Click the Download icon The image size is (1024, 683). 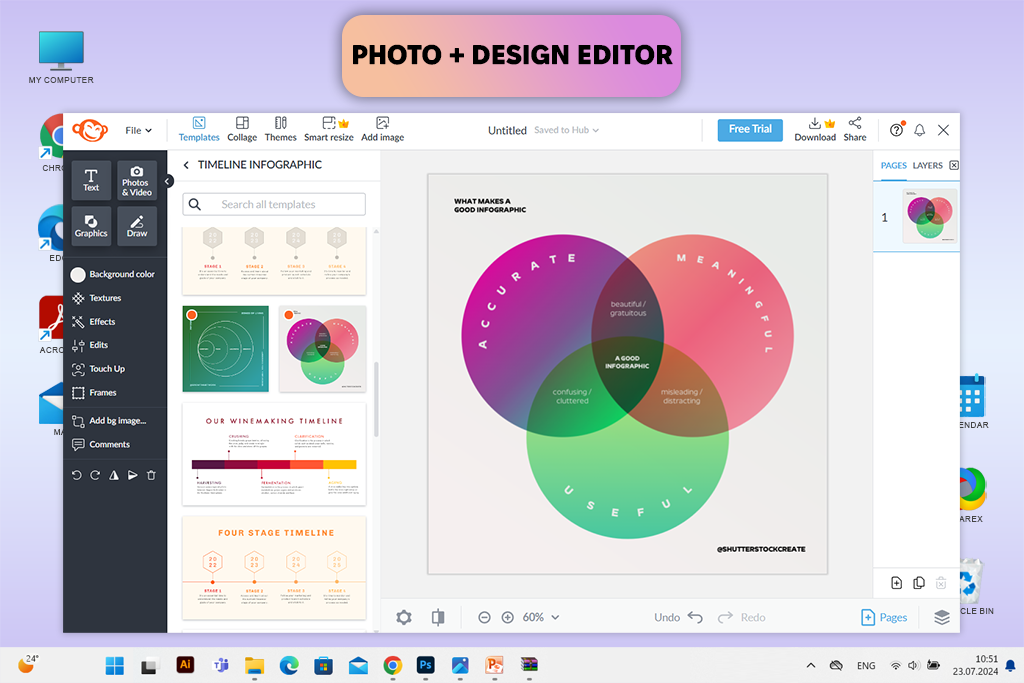[815, 129]
